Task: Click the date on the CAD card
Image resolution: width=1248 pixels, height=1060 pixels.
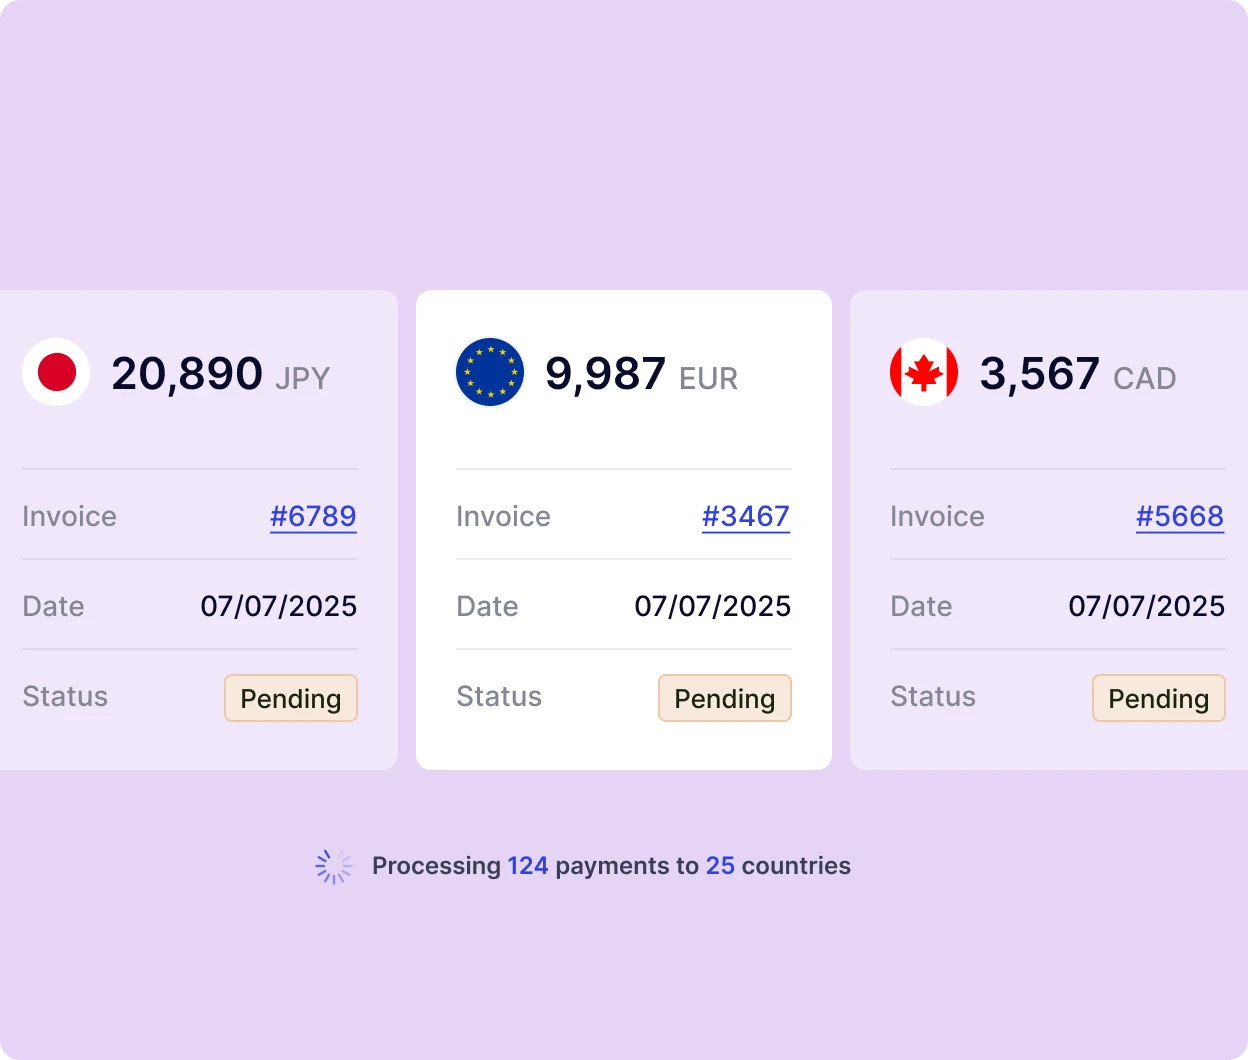Action: (1147, 606)
